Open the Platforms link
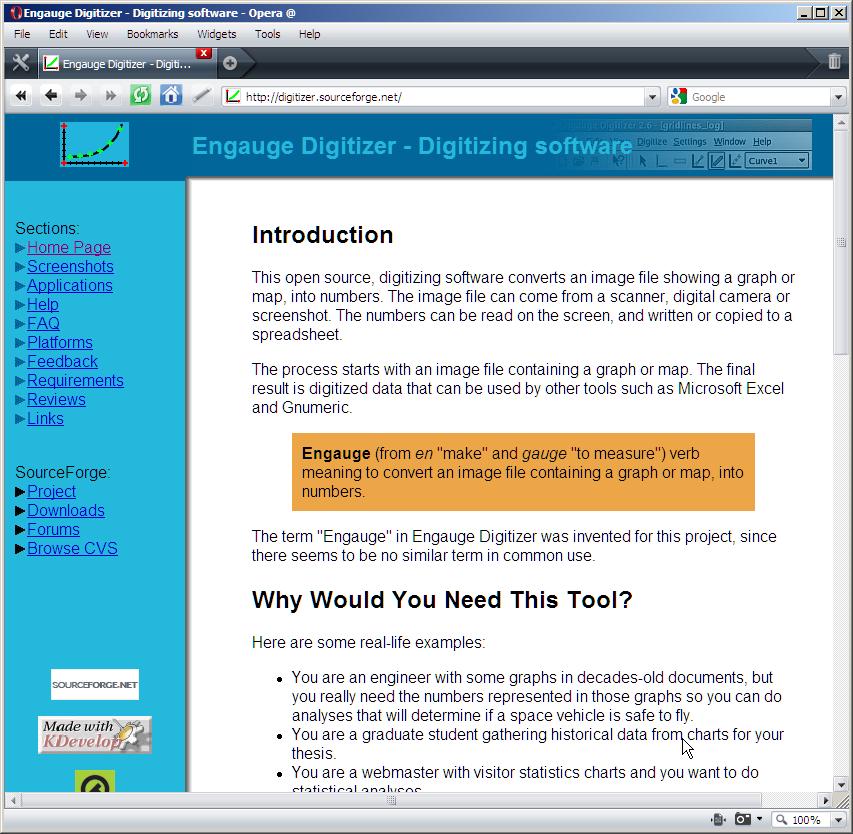This screenshot has height=834, width=853. click(x=60, y=342)
